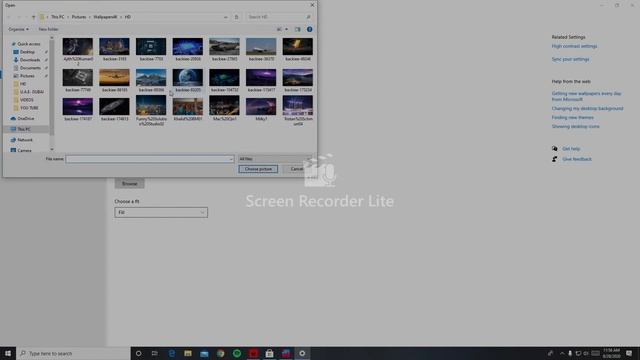Open the view options dropdown arrow
Screen dimensions: 640x360
click(286, 29)
